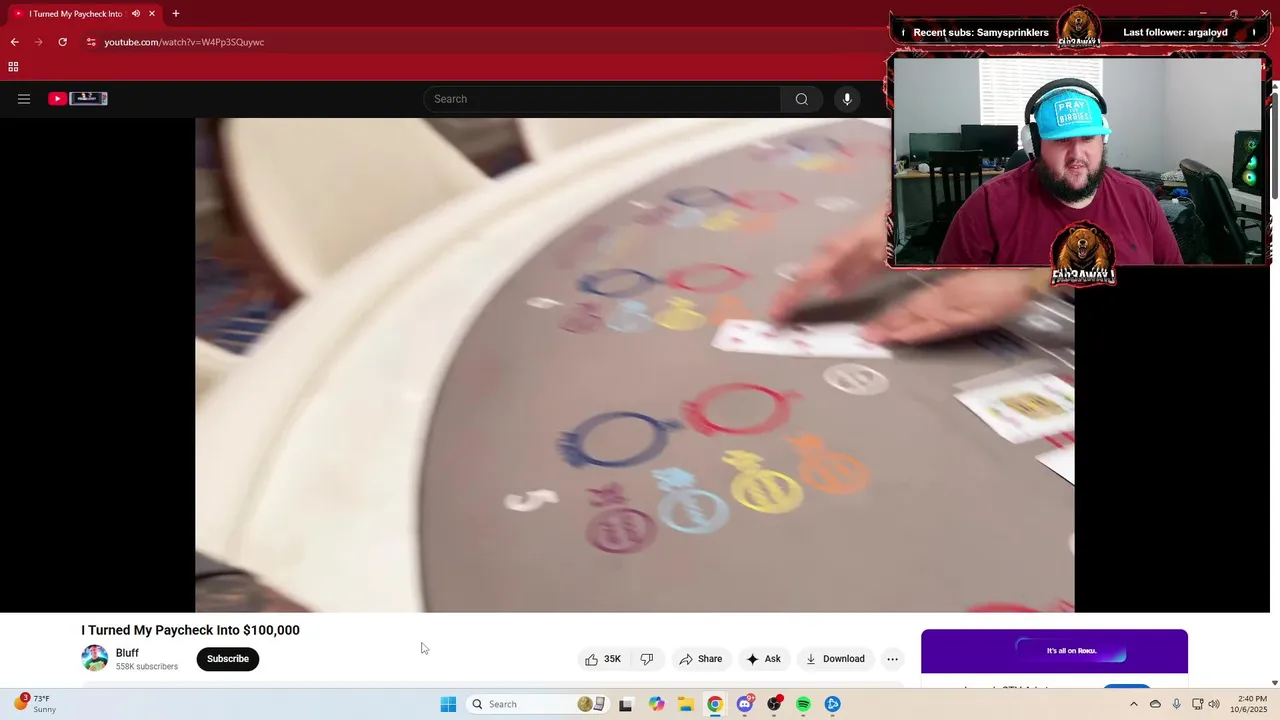Open File Explorer from the taskbar
Image resolution: width=1280 pixels, height=720 pixels.
pos(686,704)
